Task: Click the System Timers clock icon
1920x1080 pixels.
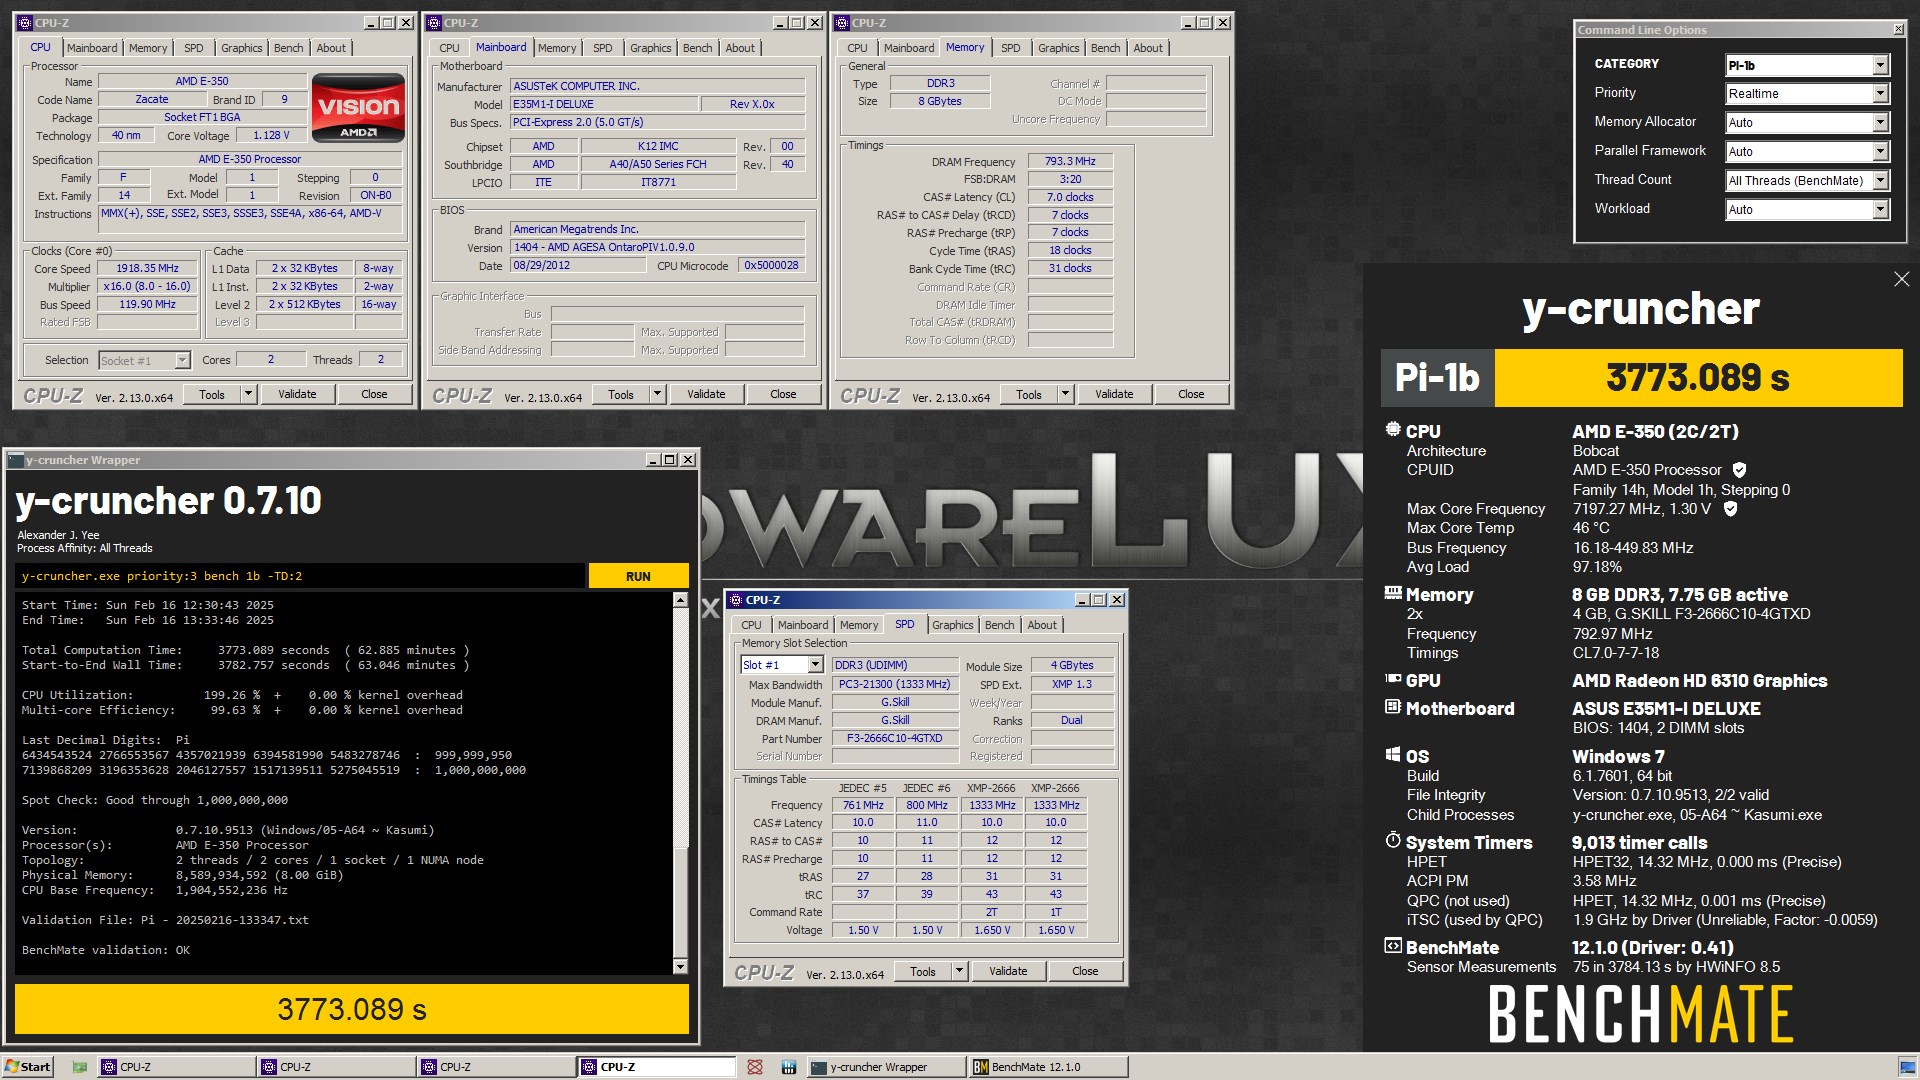Action: (1393, 841)
